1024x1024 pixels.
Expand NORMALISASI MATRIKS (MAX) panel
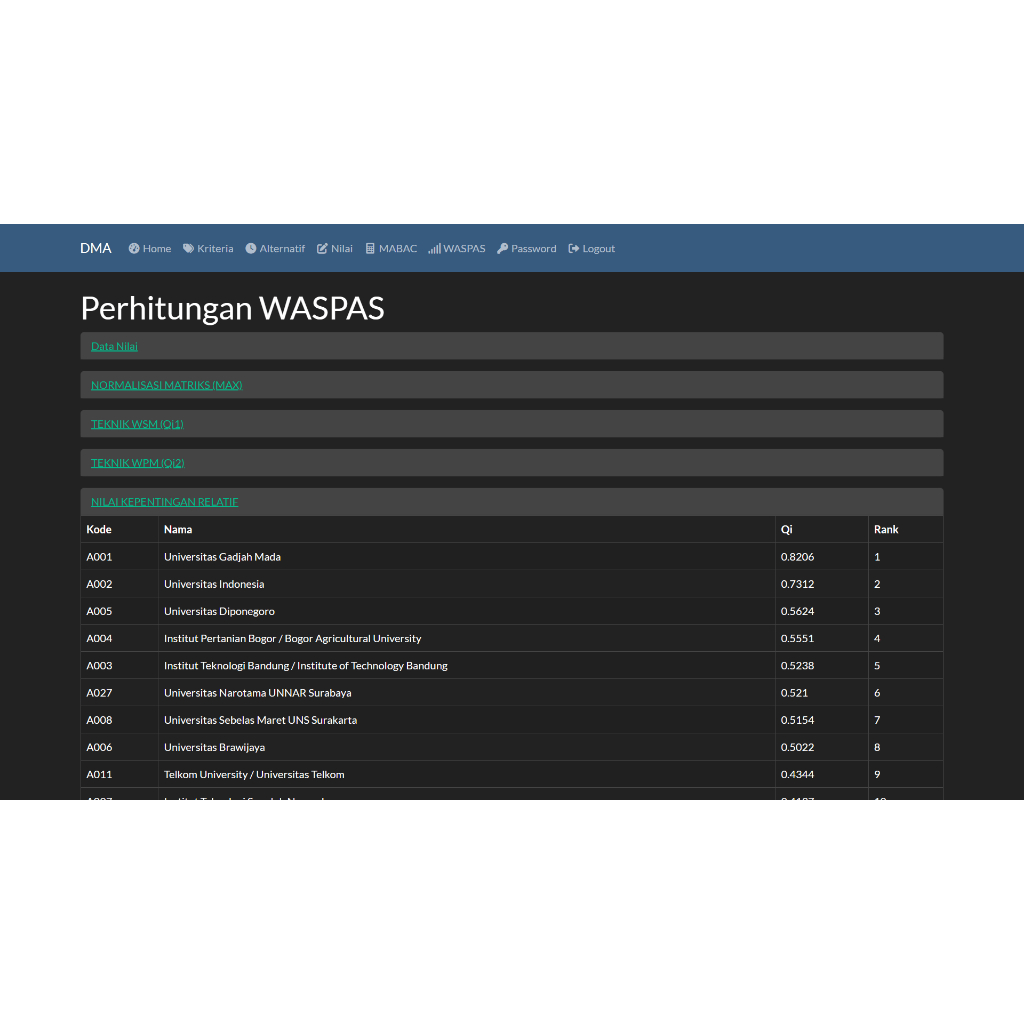167,385
